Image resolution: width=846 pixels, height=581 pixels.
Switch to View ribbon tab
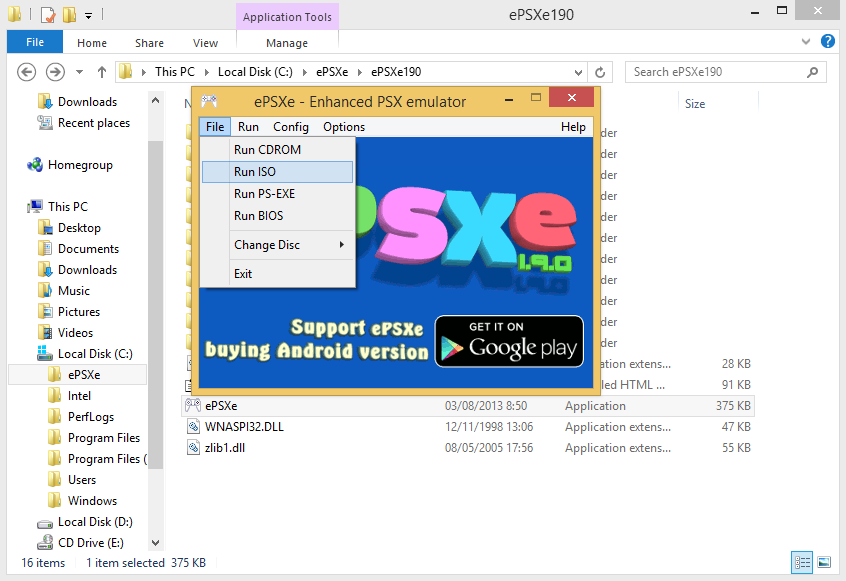coord(206,43)
